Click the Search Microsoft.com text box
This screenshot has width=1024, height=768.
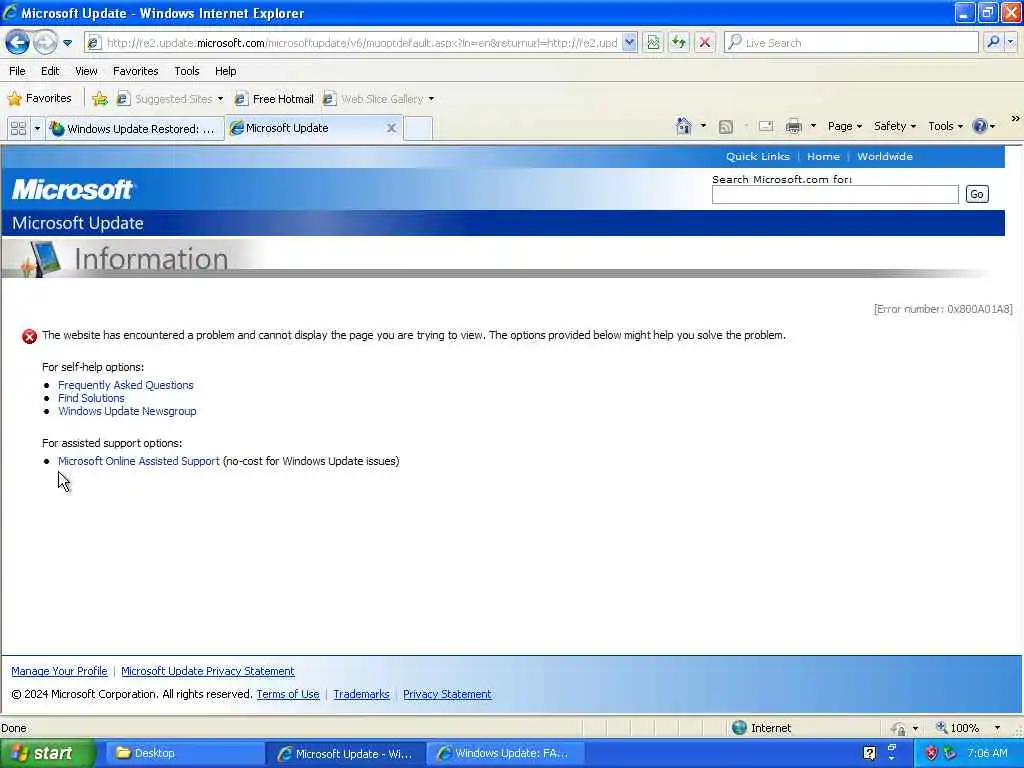point(835,195)
